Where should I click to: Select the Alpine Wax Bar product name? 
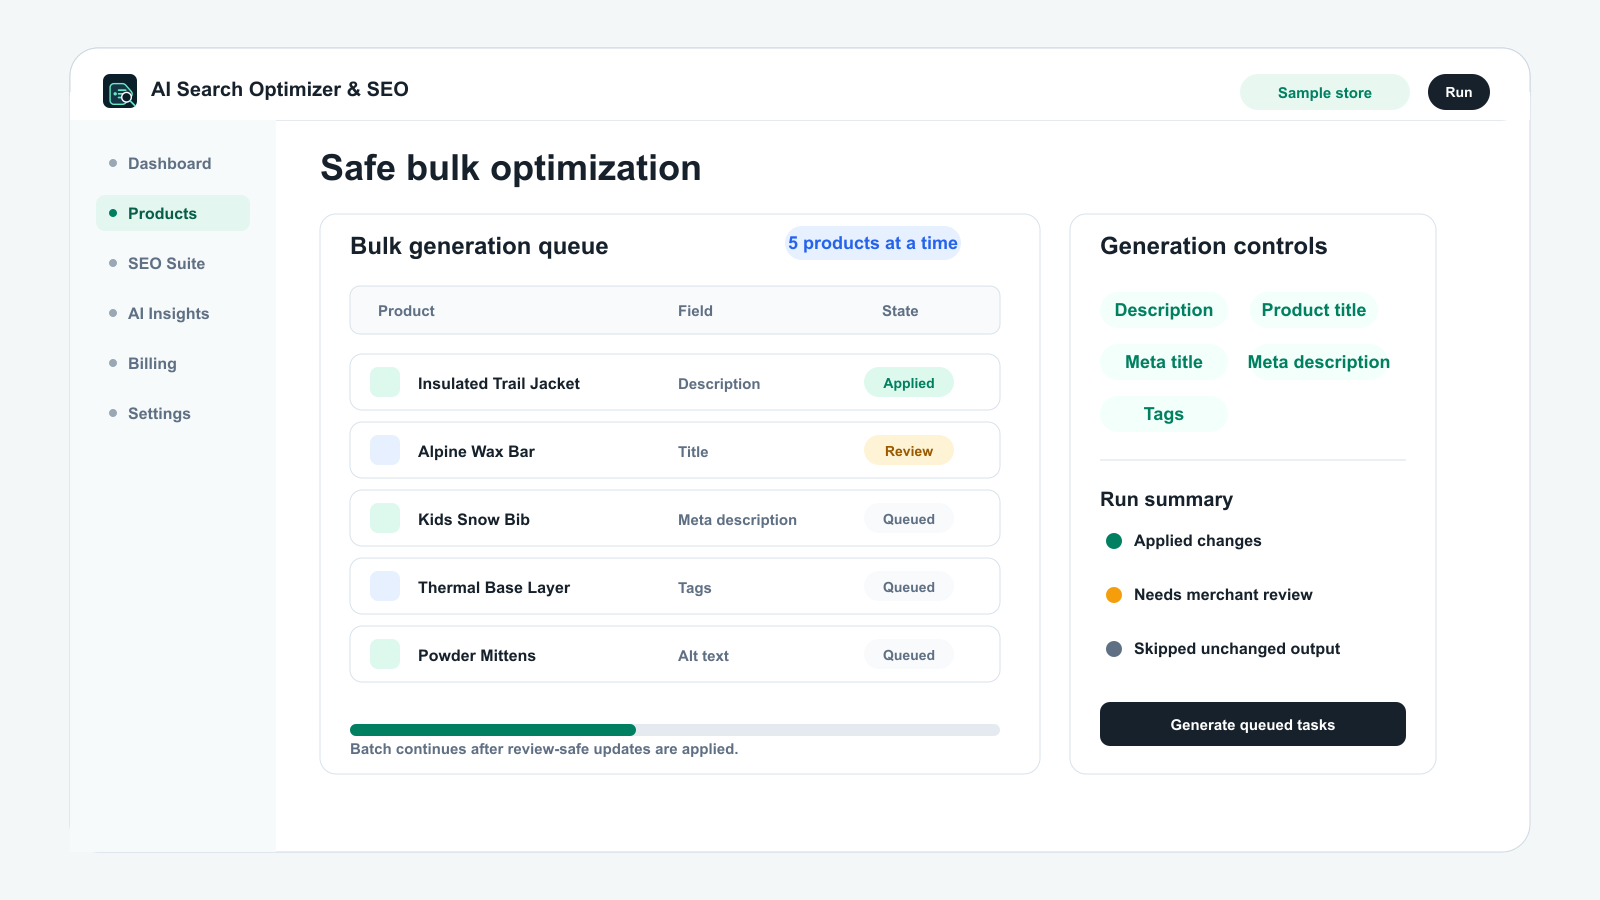click(x=476, y=451)
